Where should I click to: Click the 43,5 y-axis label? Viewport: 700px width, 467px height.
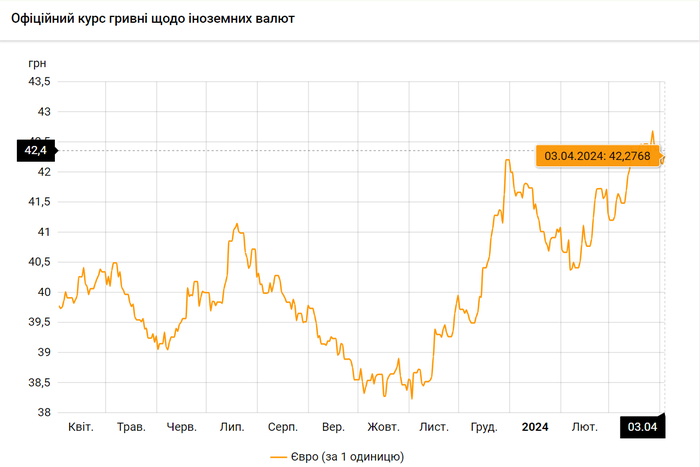pos(38,81)
